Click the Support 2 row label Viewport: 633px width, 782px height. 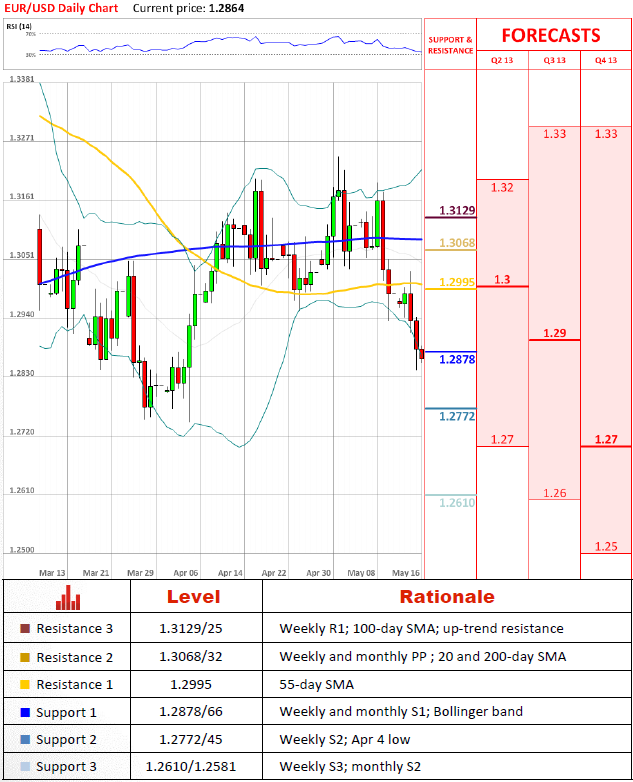[66, 740]
